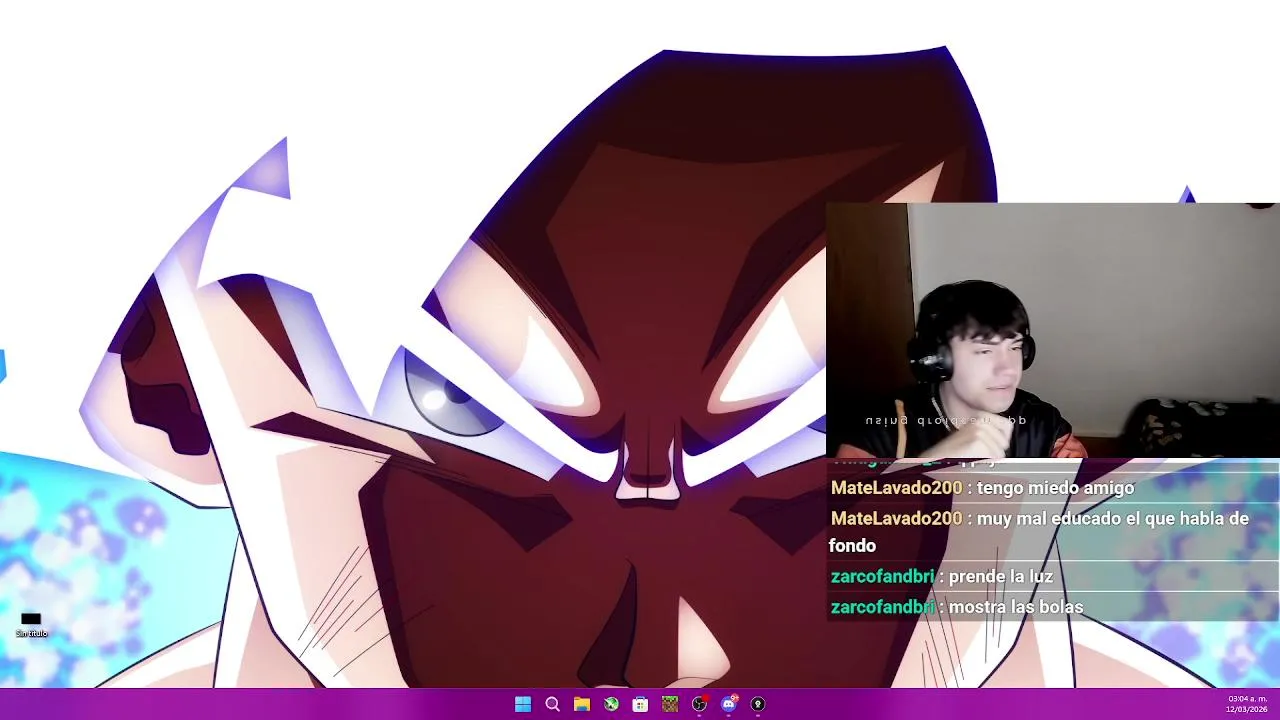Click username zarcofandbri beside 'prende la luz'

coord(882,576)
